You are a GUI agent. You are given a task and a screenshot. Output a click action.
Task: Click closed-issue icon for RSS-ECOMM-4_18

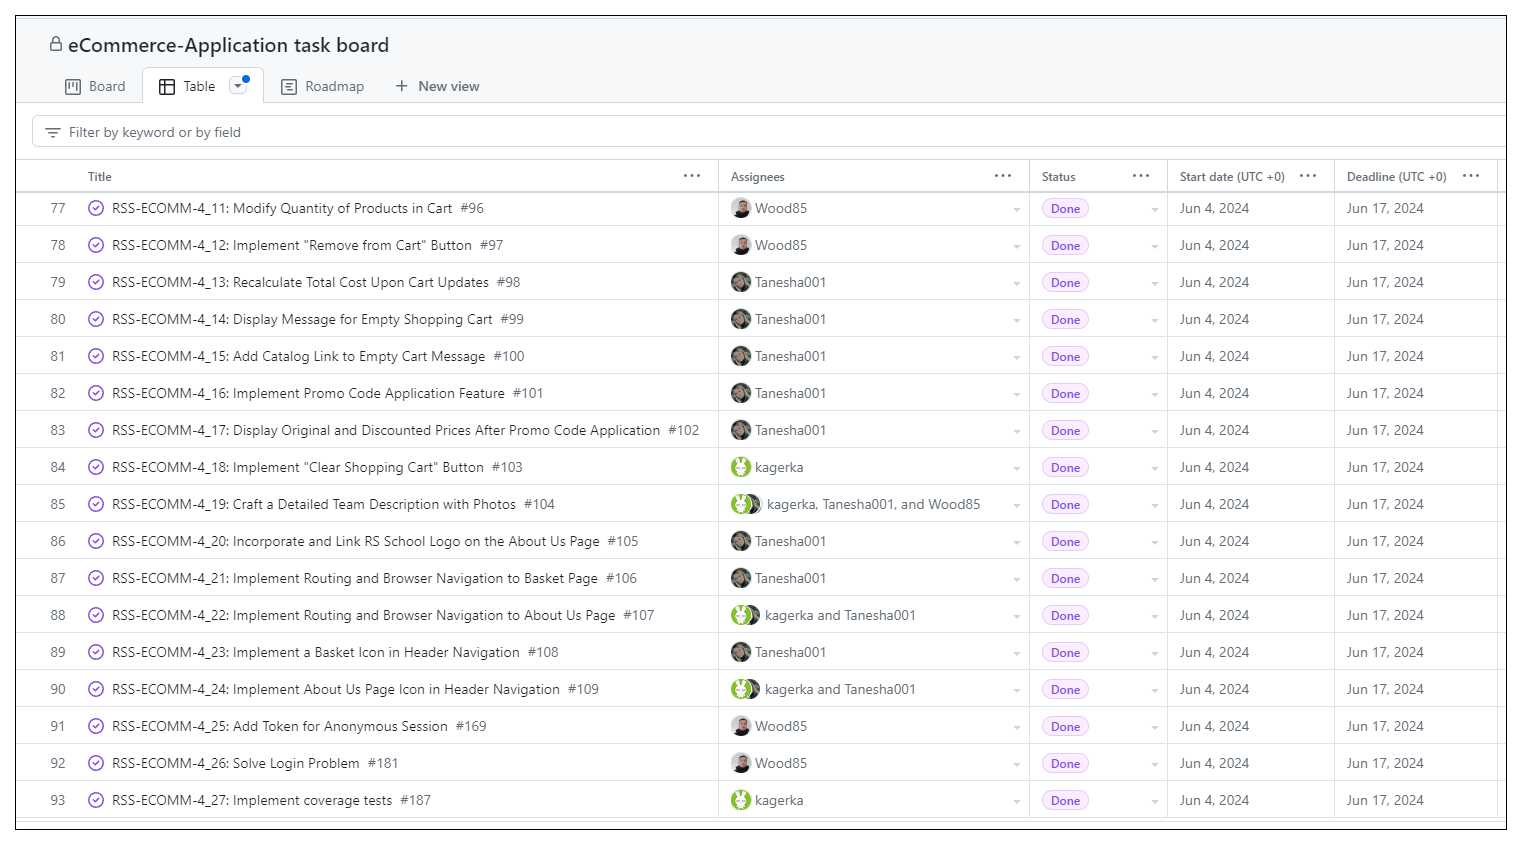click(96, 467)
